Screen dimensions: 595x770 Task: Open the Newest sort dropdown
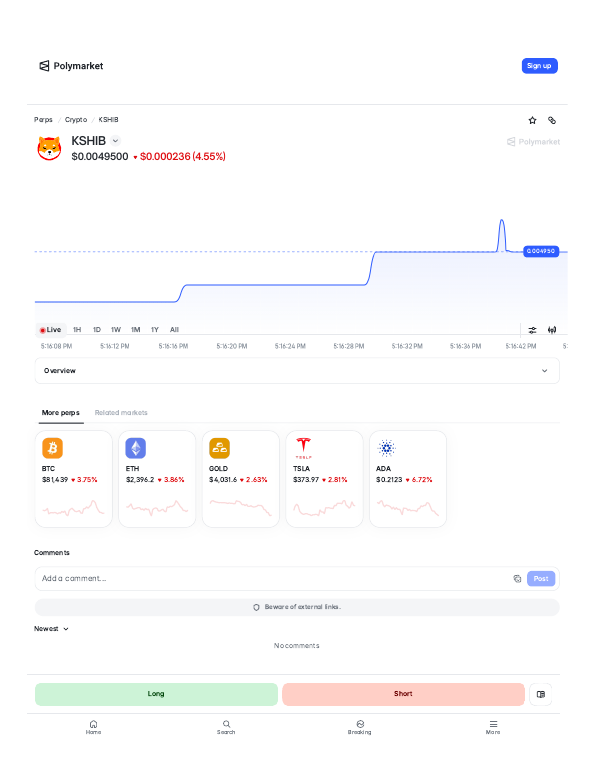[x=51, y=629]
